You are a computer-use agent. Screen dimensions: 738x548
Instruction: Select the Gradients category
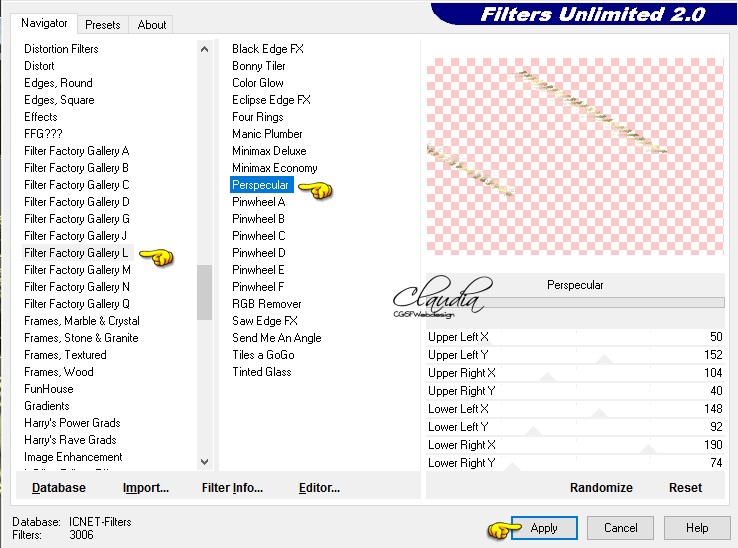pos(47,406)
